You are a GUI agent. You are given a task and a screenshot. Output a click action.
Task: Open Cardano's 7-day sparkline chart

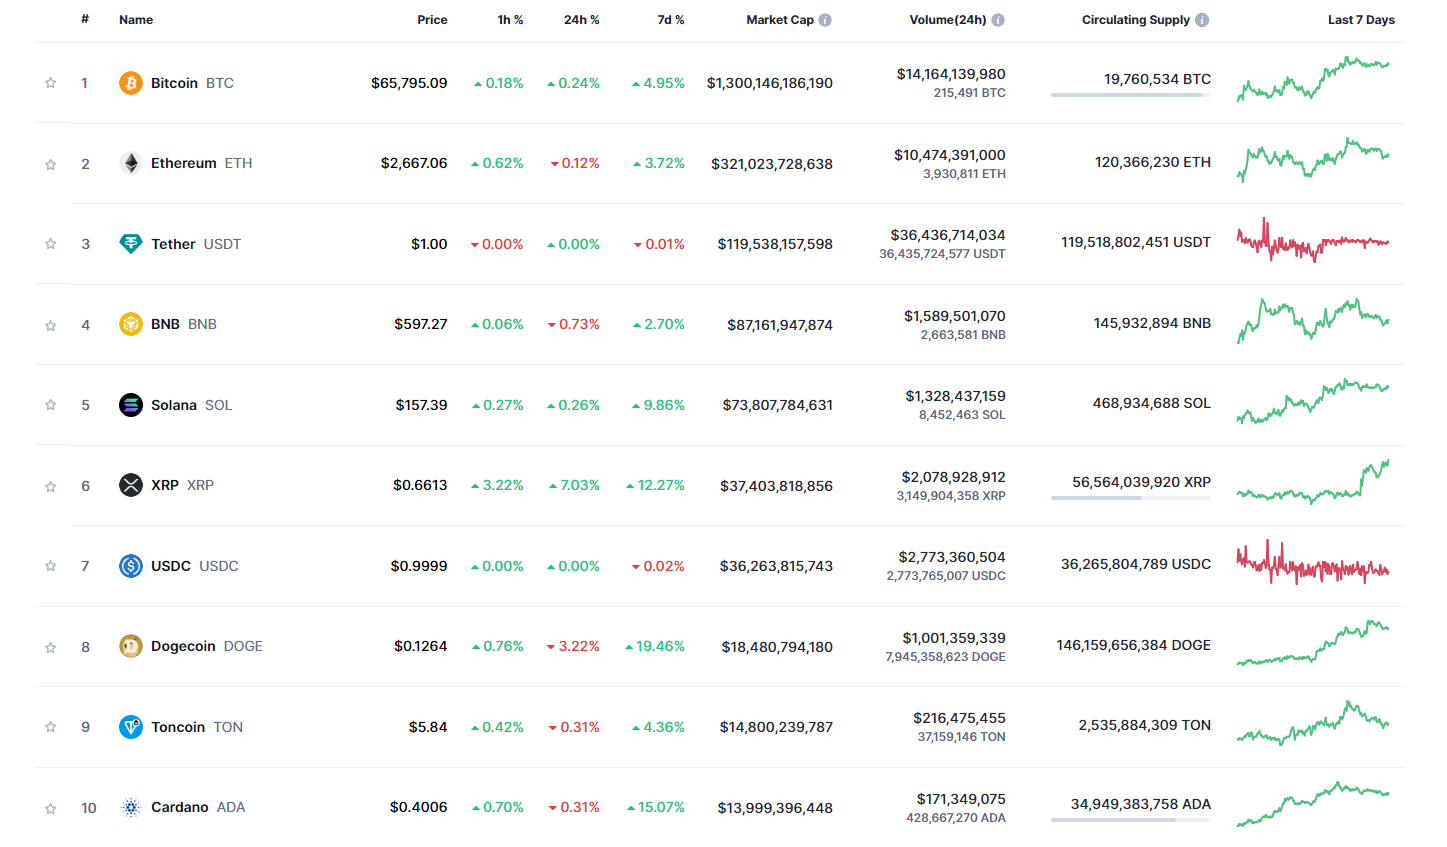1313,804
